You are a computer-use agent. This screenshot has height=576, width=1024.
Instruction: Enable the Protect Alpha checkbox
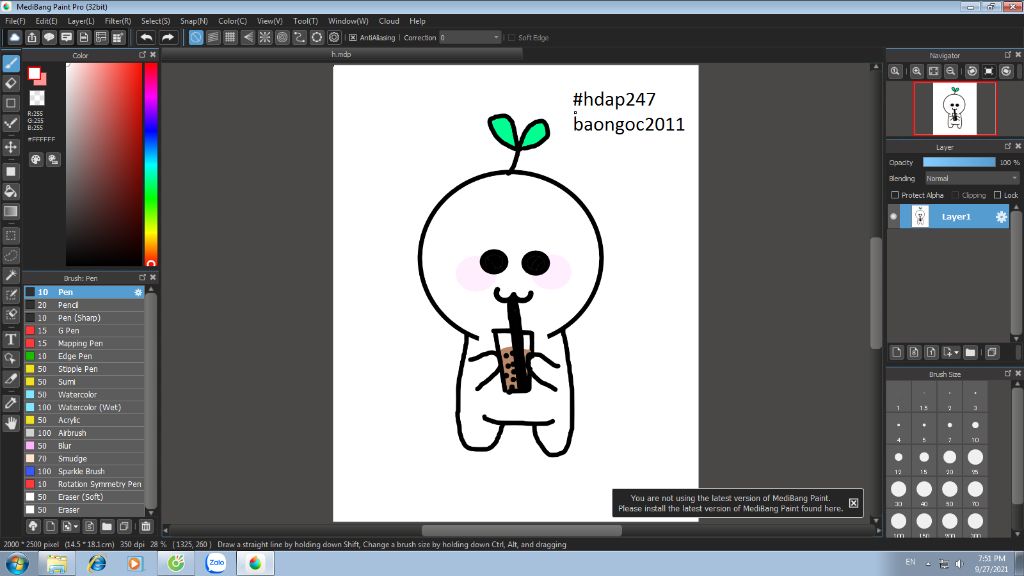(x=895, y=195)
